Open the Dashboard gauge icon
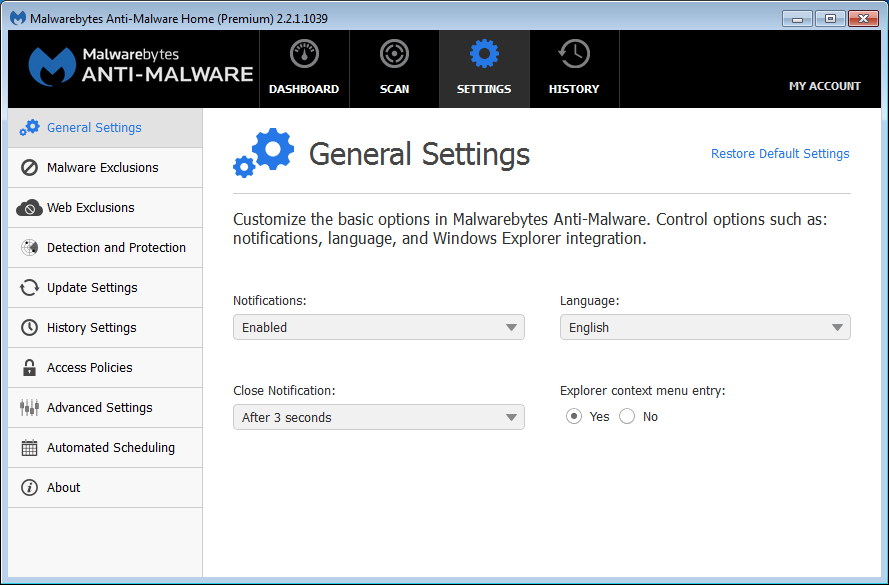This screenshot has height=585, width=889. tap(304, 54)
